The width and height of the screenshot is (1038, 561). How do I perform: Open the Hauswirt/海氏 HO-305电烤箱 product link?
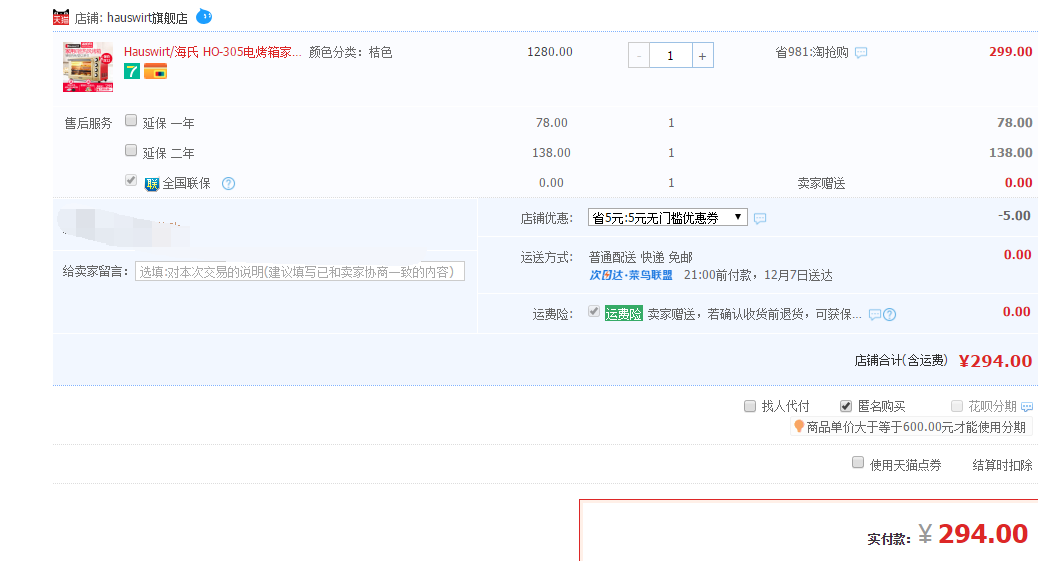(212, 52)
